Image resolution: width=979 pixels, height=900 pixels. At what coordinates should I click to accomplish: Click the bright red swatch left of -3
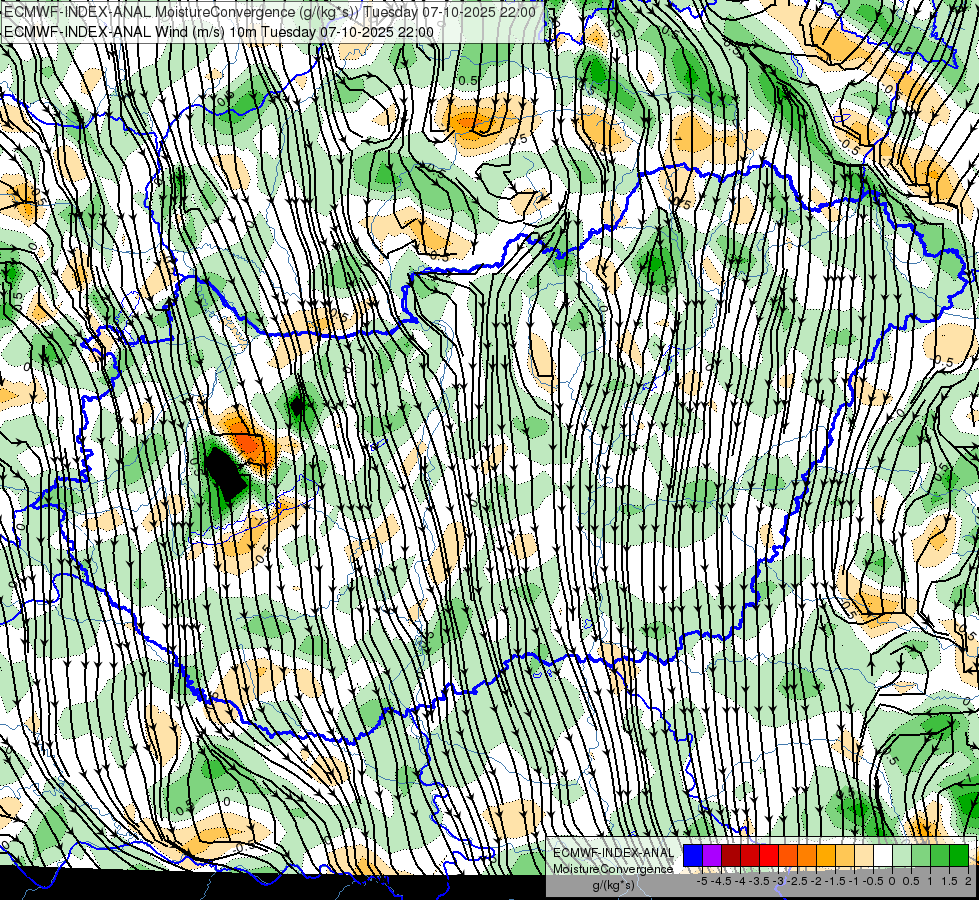[x=769, y=855]
